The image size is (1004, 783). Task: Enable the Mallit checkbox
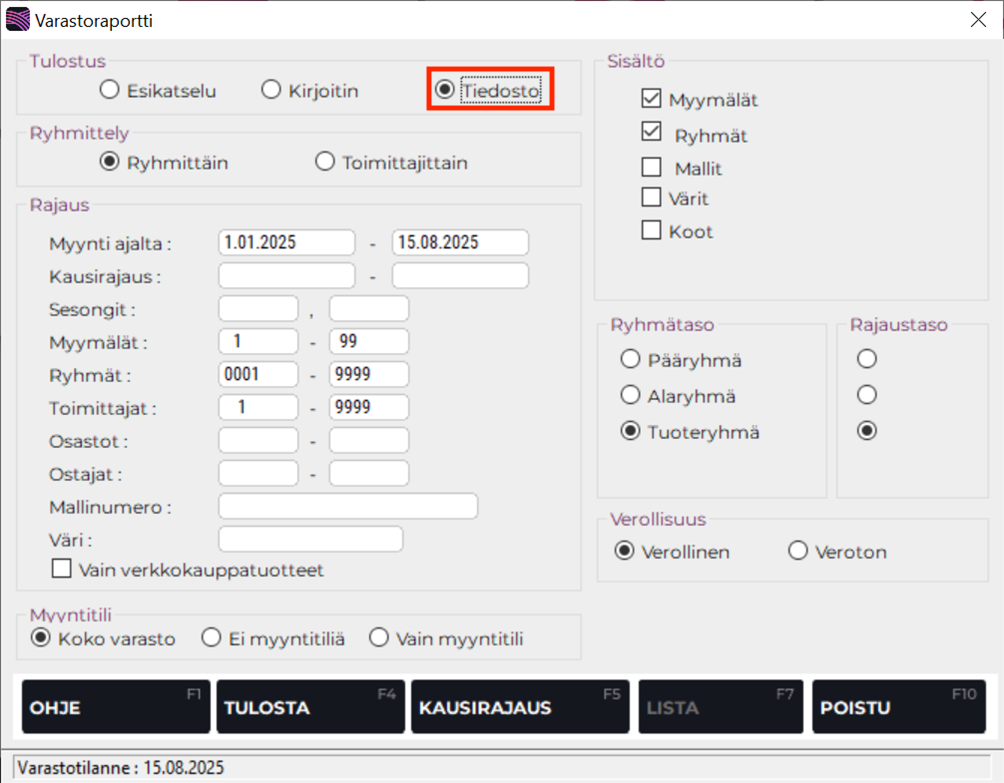(651, 166)
